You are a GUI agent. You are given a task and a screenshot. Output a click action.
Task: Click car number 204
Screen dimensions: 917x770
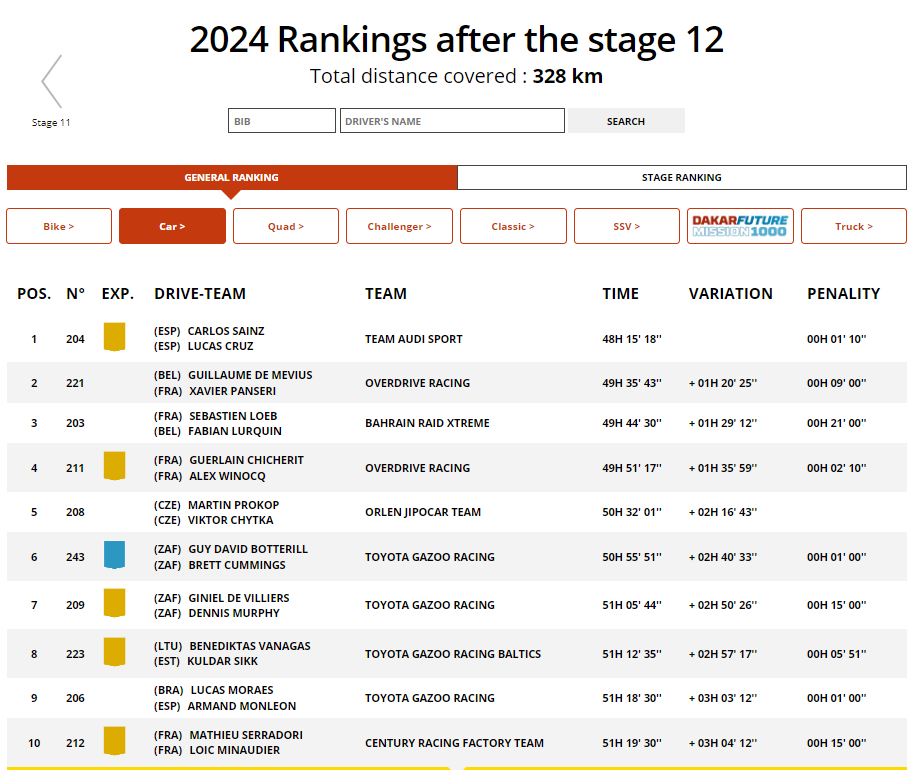(x=75, y=339)
